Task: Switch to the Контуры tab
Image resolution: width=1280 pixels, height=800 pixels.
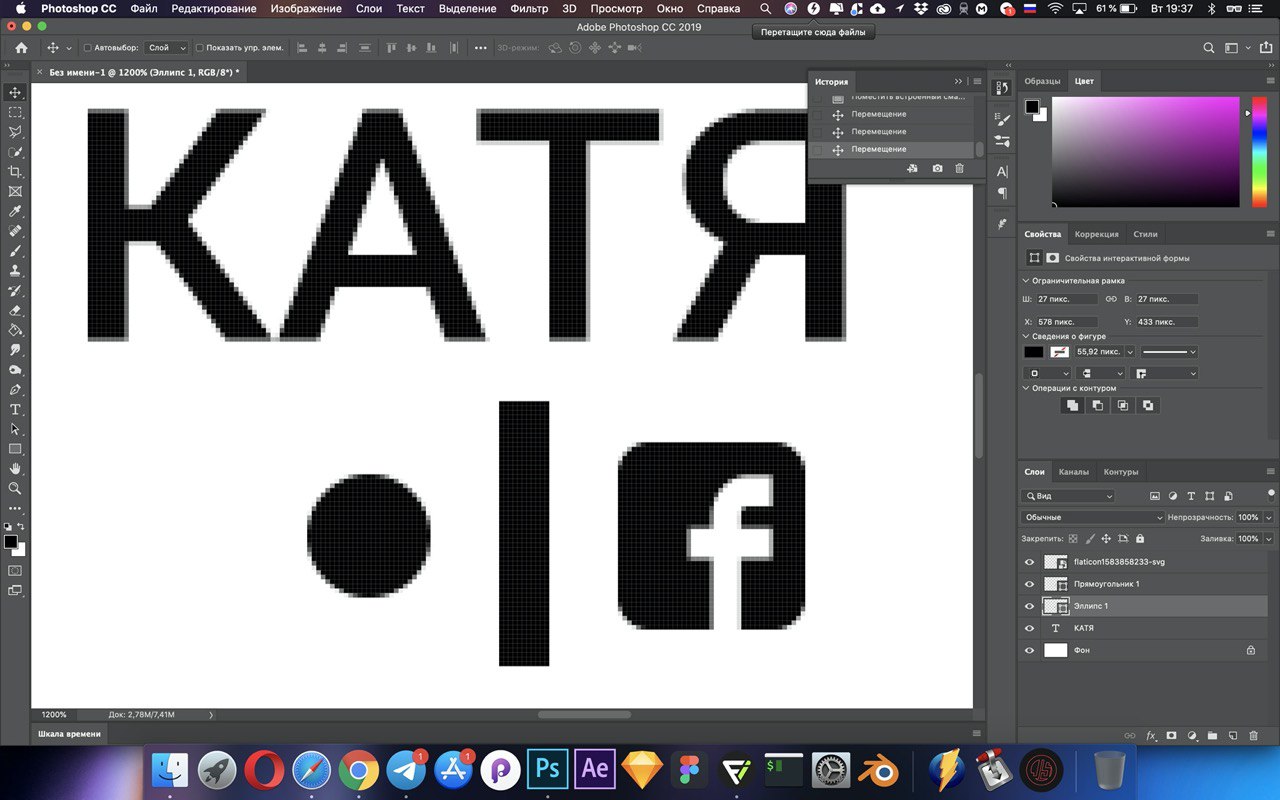Action: [x=1121, y=472]
